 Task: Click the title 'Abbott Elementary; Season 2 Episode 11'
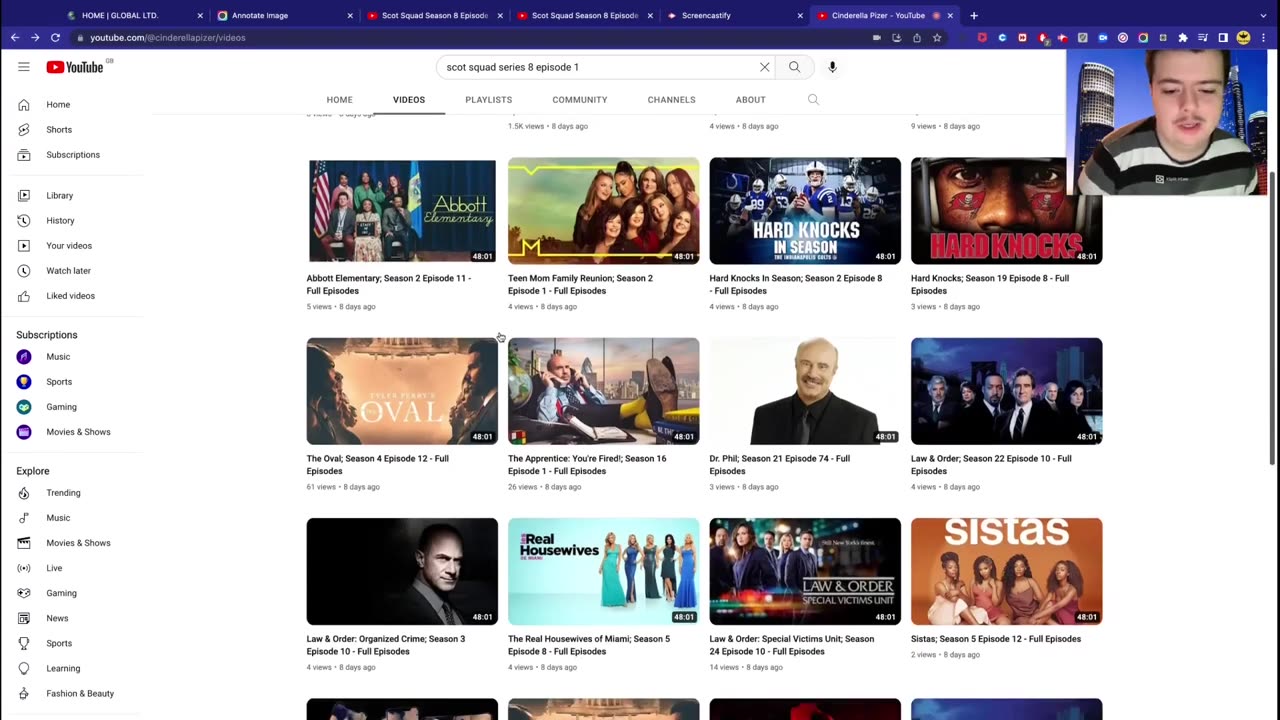(x=389, y=285)
